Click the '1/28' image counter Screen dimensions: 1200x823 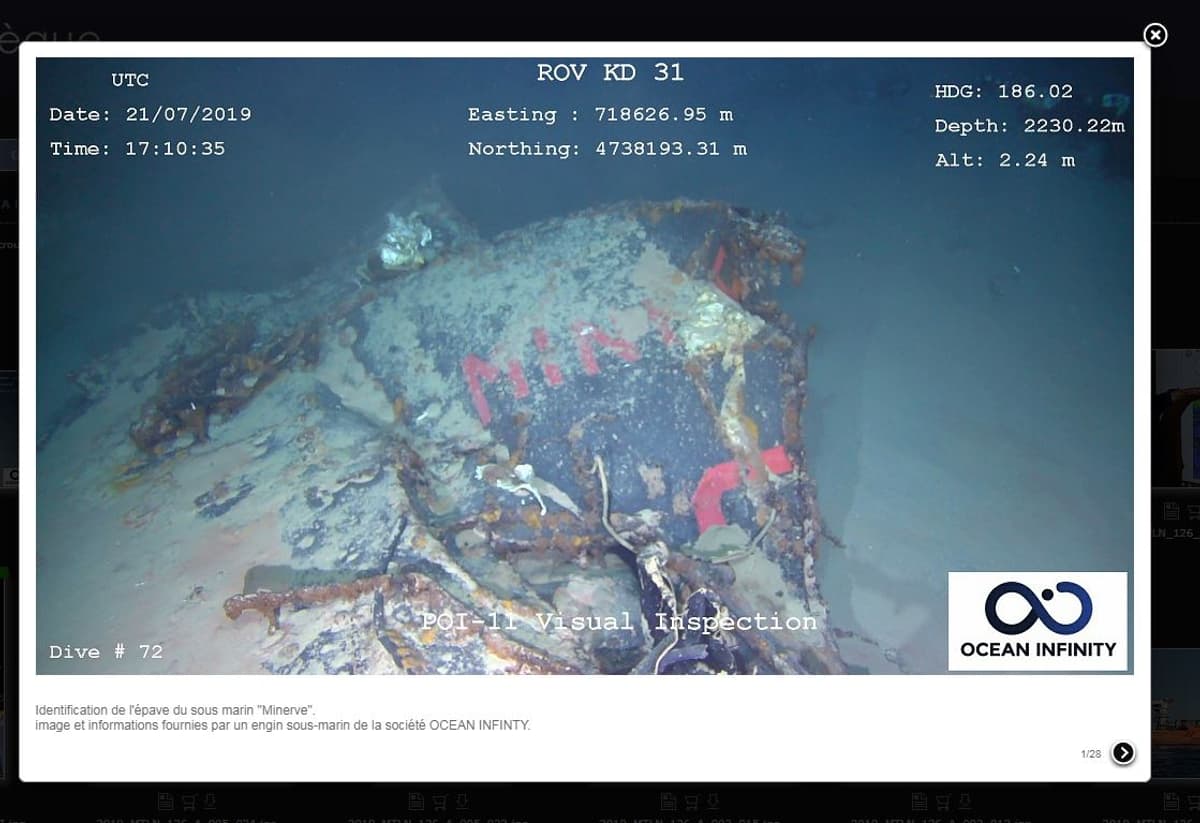(1091, 754)
